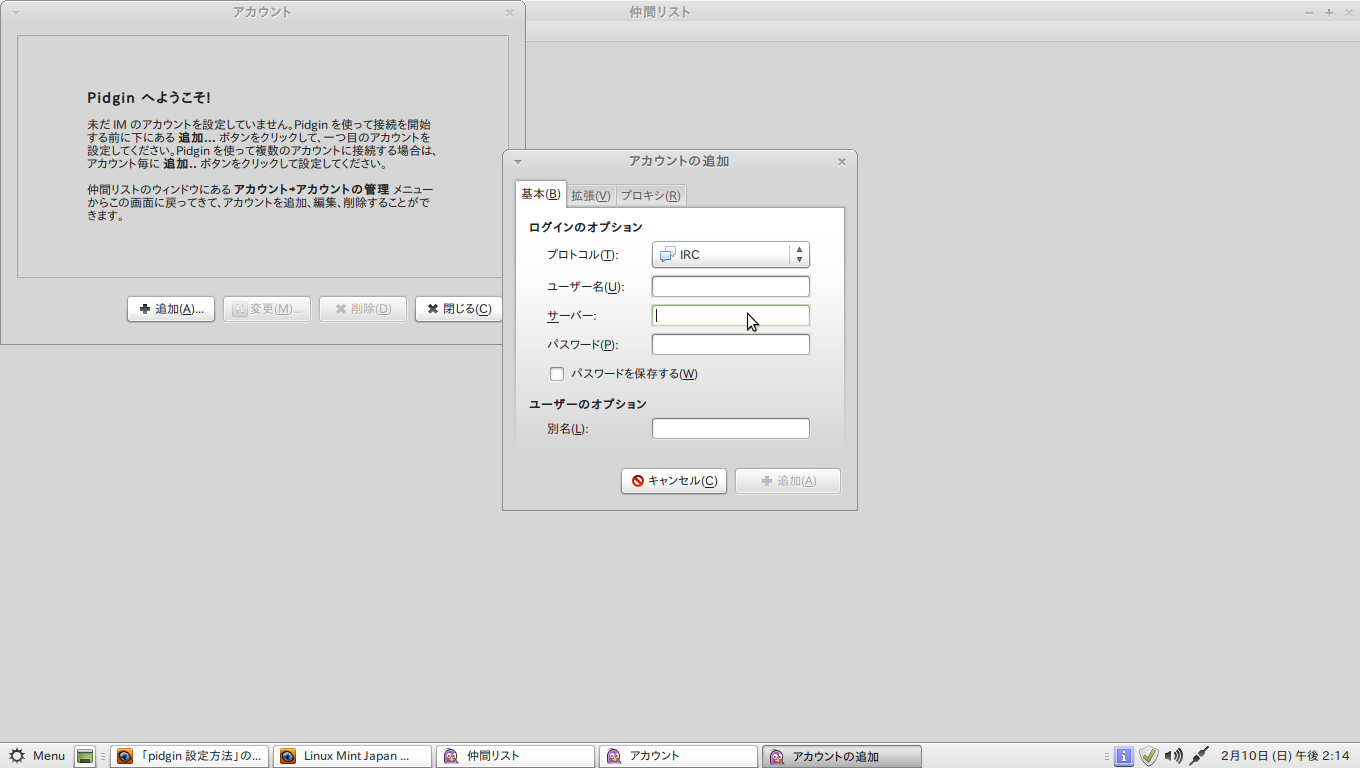The image size is (1360, 768).
Task: Switch to 仲間リスト taskbar item
Action: pyautogui.click(x=515, y=756)
